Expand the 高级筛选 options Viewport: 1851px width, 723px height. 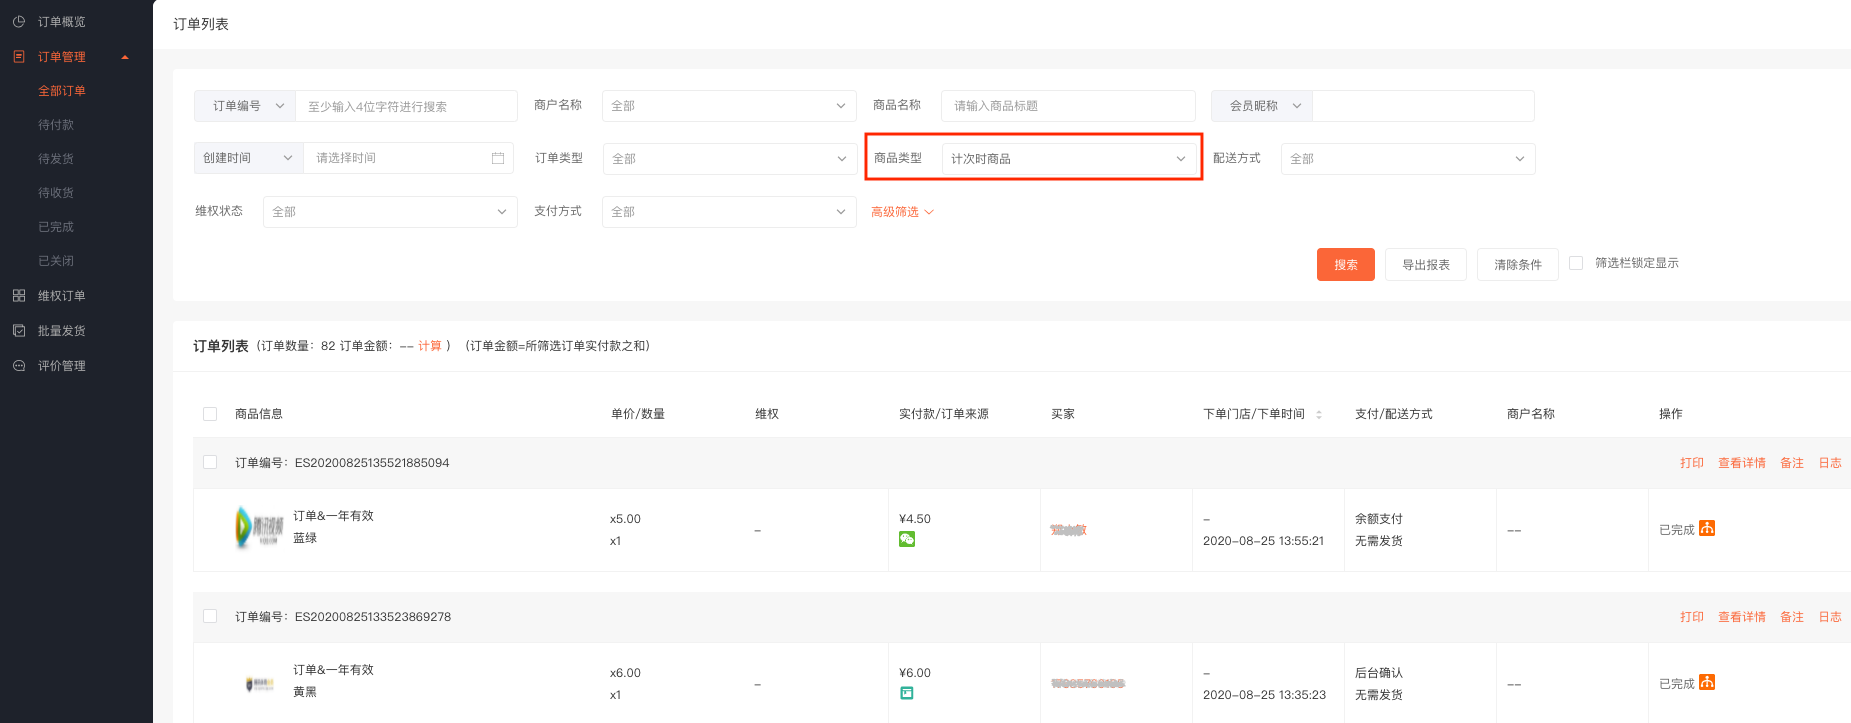pyautogui.click(x=901, y=212)
